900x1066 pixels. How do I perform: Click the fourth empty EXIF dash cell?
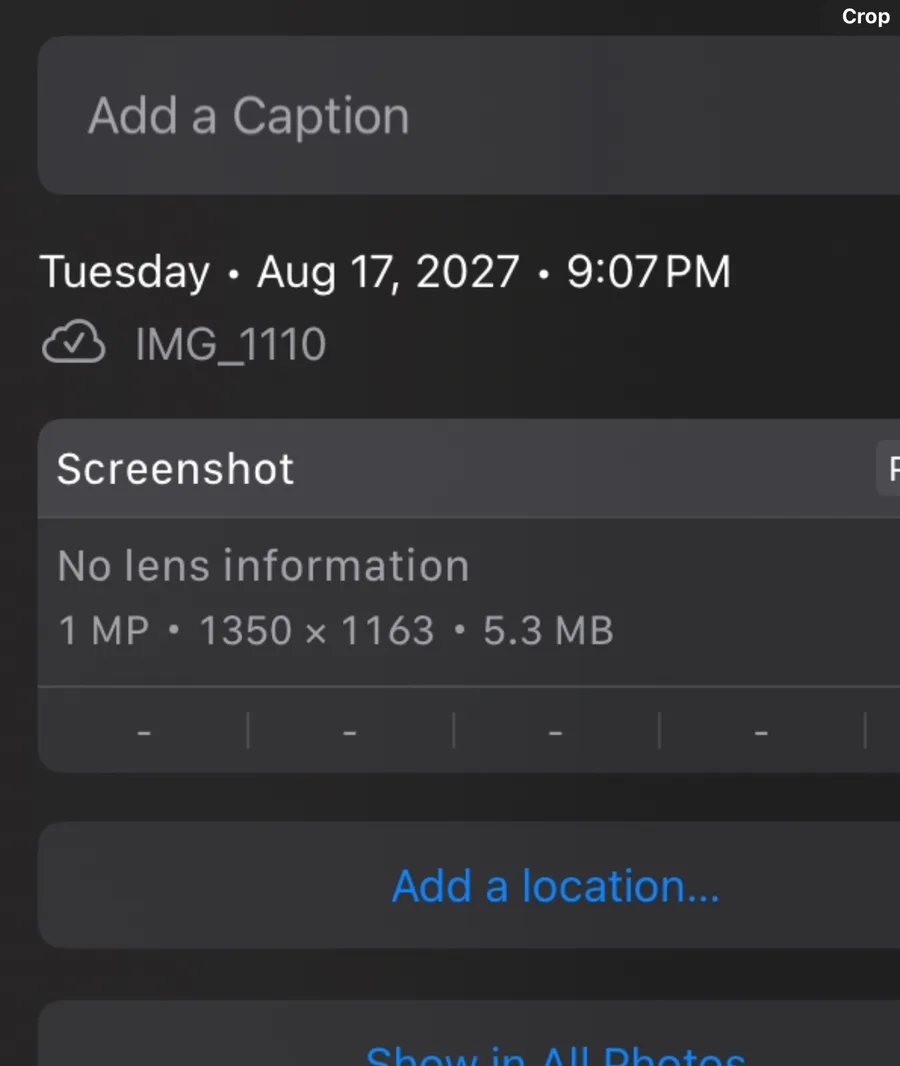(762, 733)
